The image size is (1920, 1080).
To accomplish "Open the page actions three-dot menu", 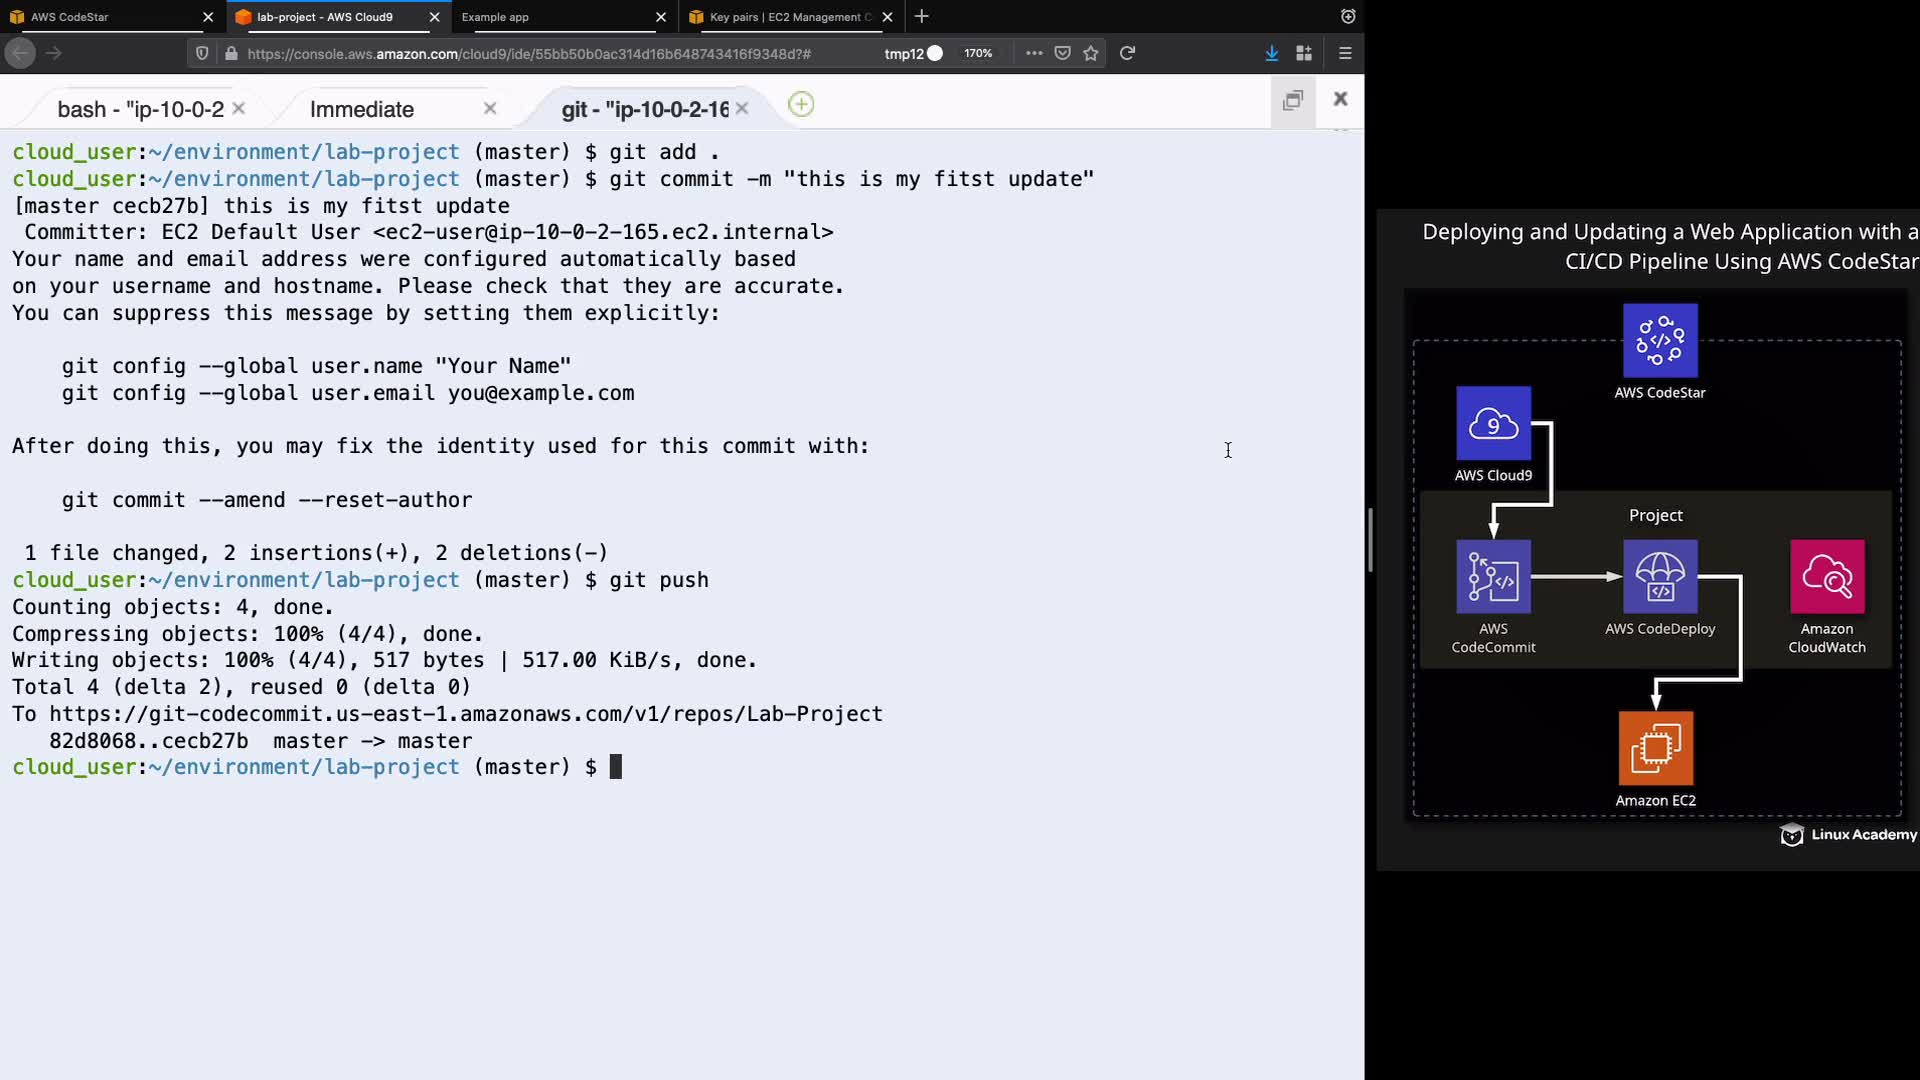I will click(x=1034, y=53).
